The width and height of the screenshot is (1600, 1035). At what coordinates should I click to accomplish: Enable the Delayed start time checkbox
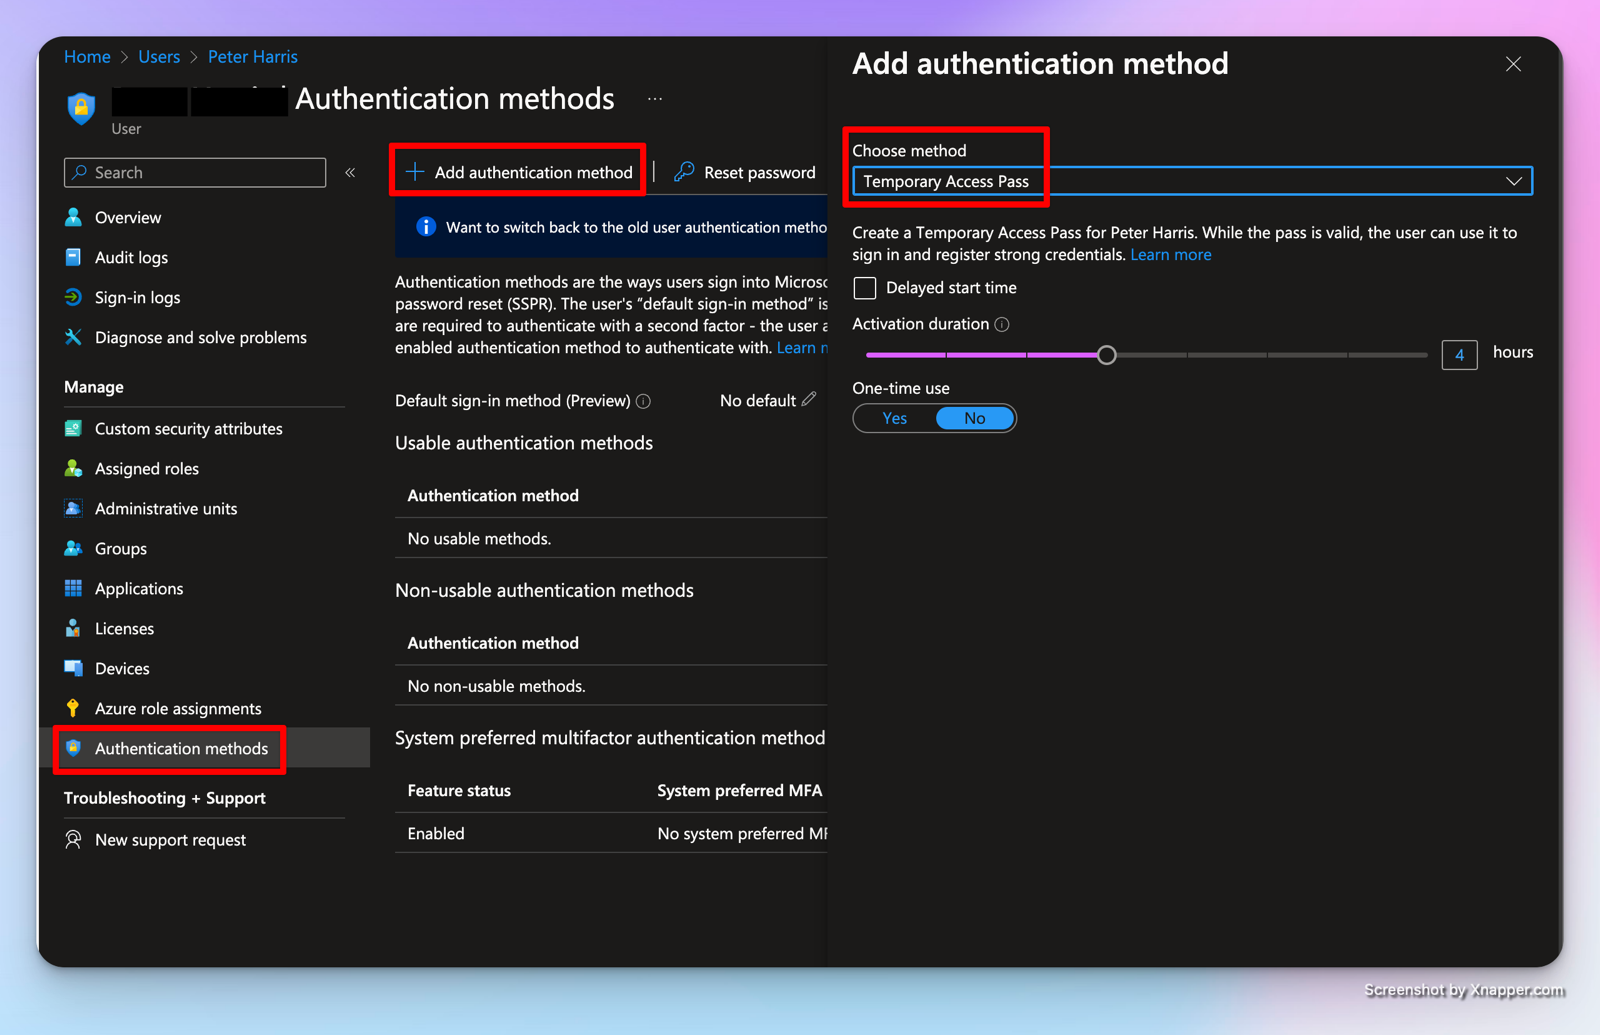(865, 288)
